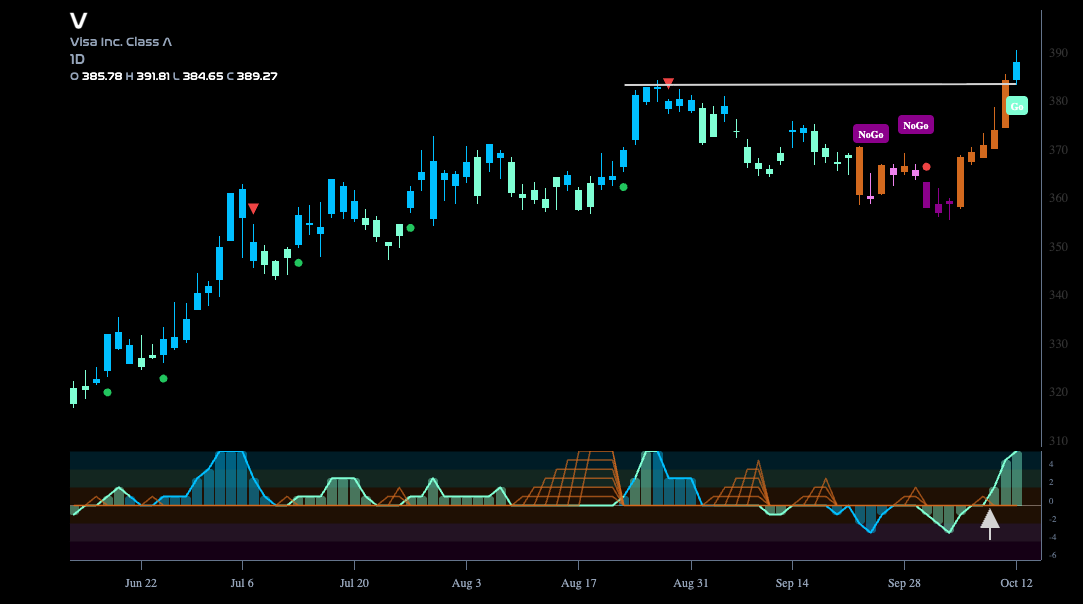Click the Visa Inc. Class A name
The width and height of the screenshot is (1083, 604).
pyautogui.click(x=121, y=41)
